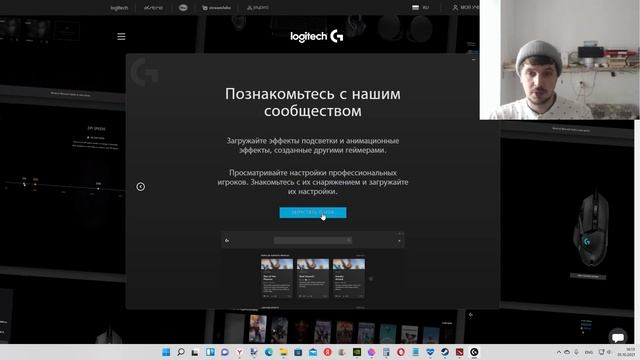Switch to Logitech G HUB on the taskbar

474,352
